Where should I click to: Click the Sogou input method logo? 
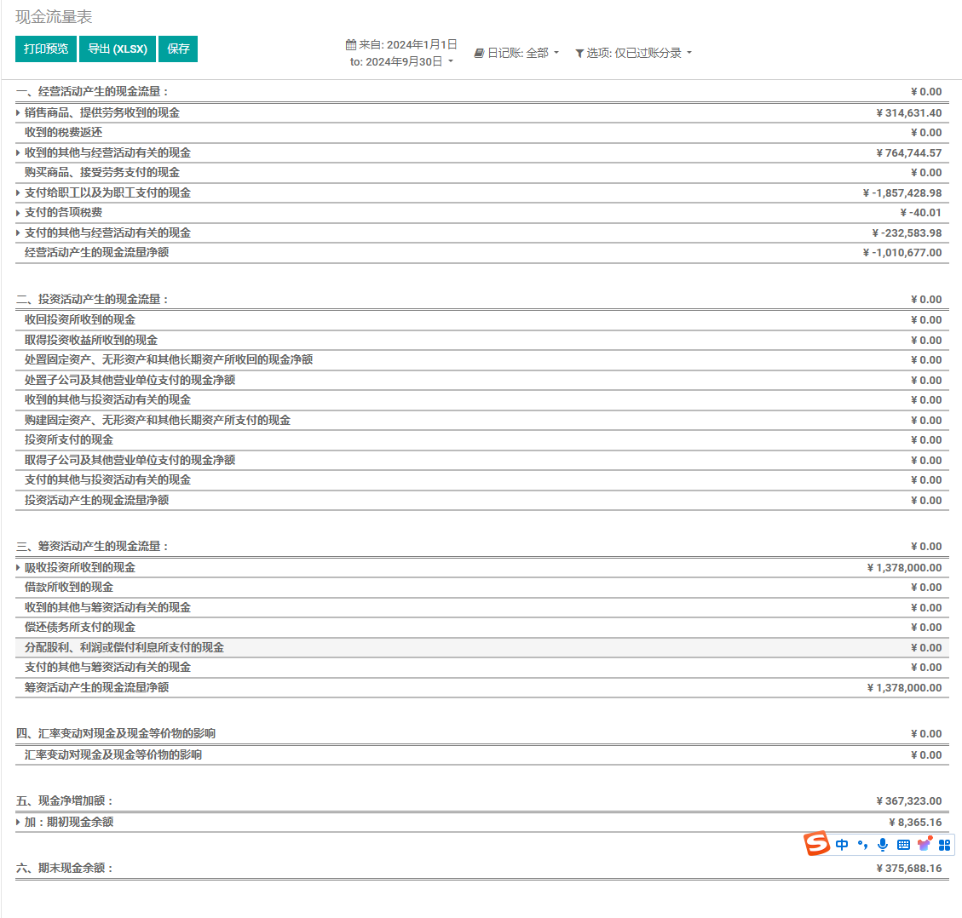[x=818, y=845]
